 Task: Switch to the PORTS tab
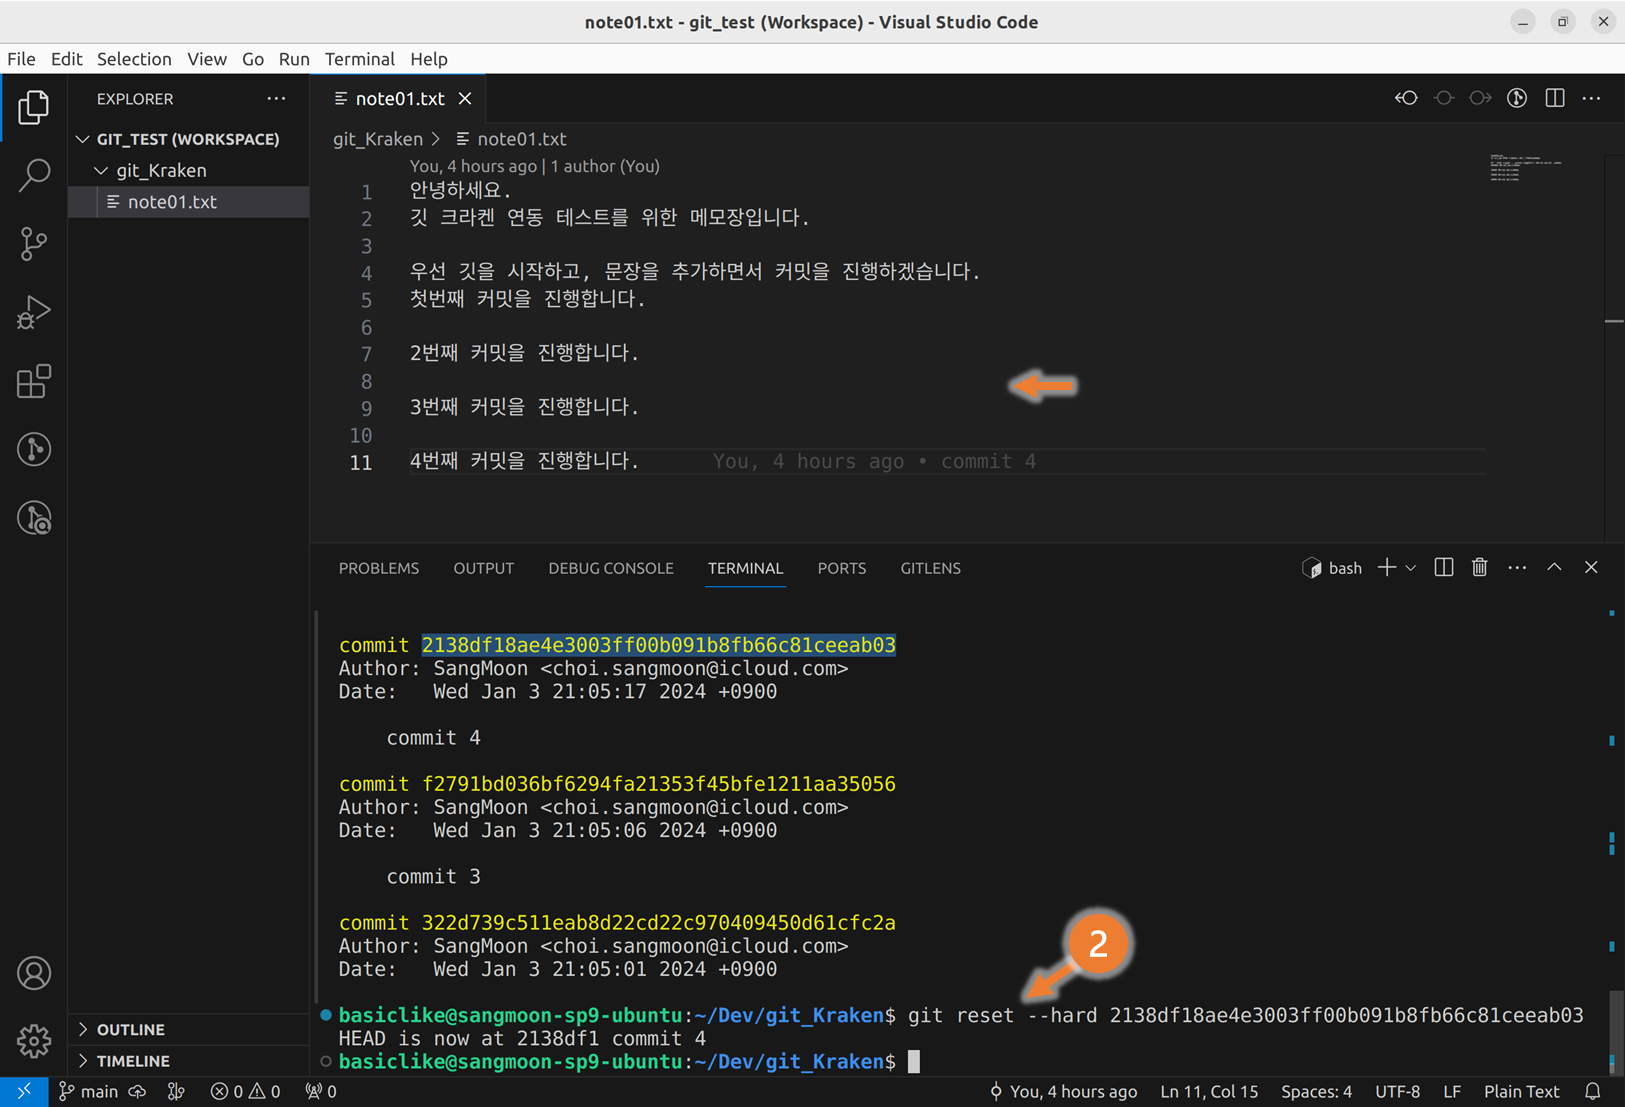(x=842, y=568)
